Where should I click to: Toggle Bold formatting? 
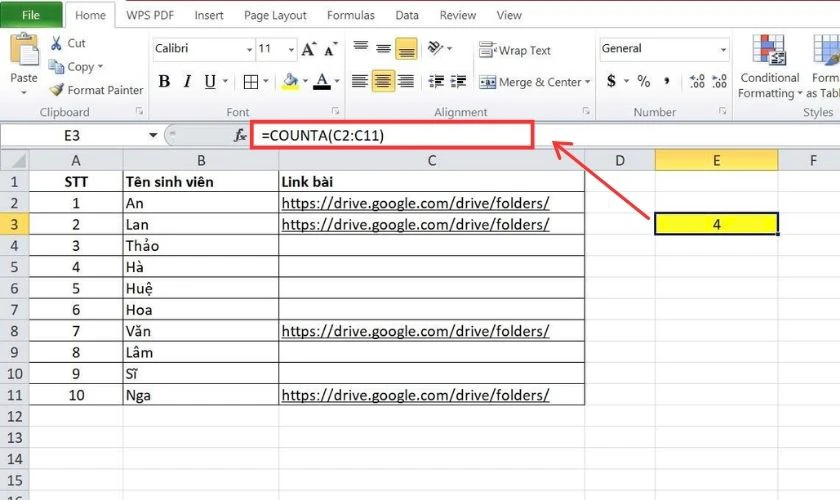164,81
